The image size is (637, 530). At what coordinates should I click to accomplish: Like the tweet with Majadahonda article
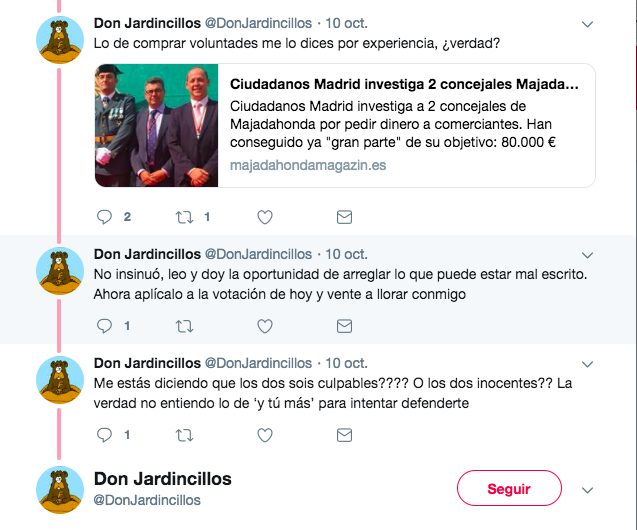[265, 217]
